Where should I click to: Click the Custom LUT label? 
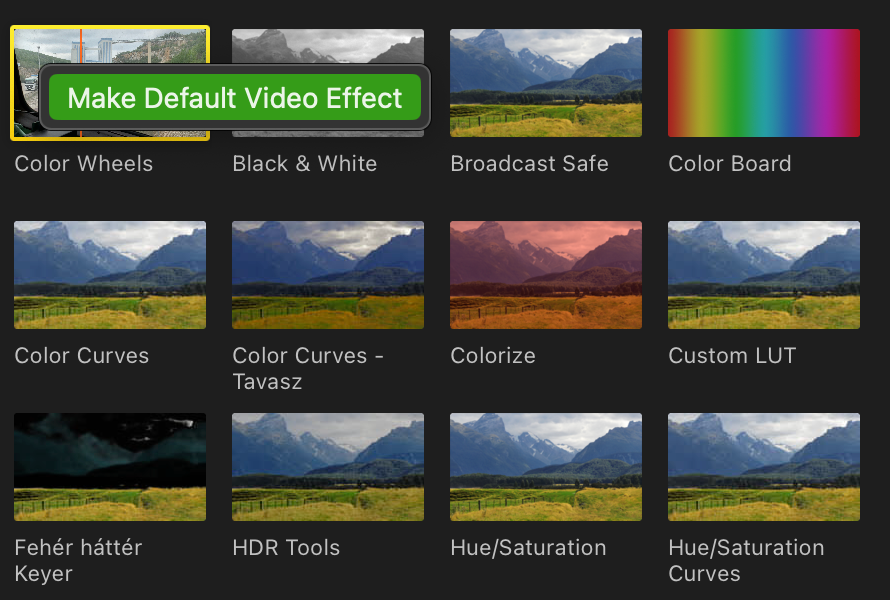coord(732,355)
